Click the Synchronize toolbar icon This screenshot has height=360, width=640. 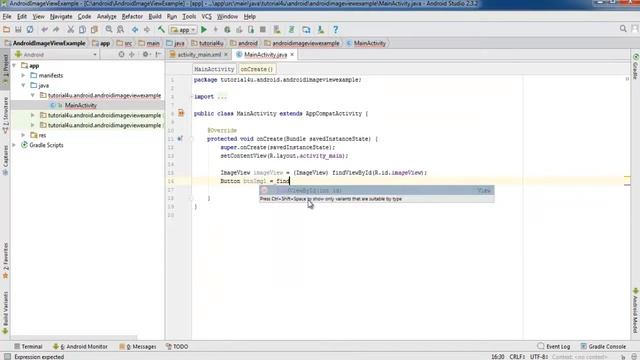coord(30,29)
